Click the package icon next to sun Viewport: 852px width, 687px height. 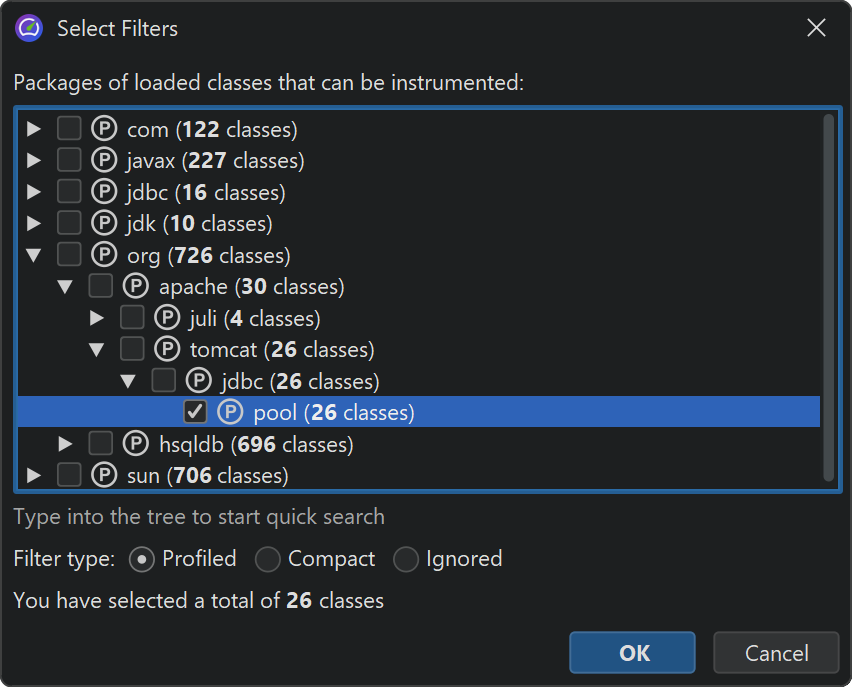(x=104, y=475)
